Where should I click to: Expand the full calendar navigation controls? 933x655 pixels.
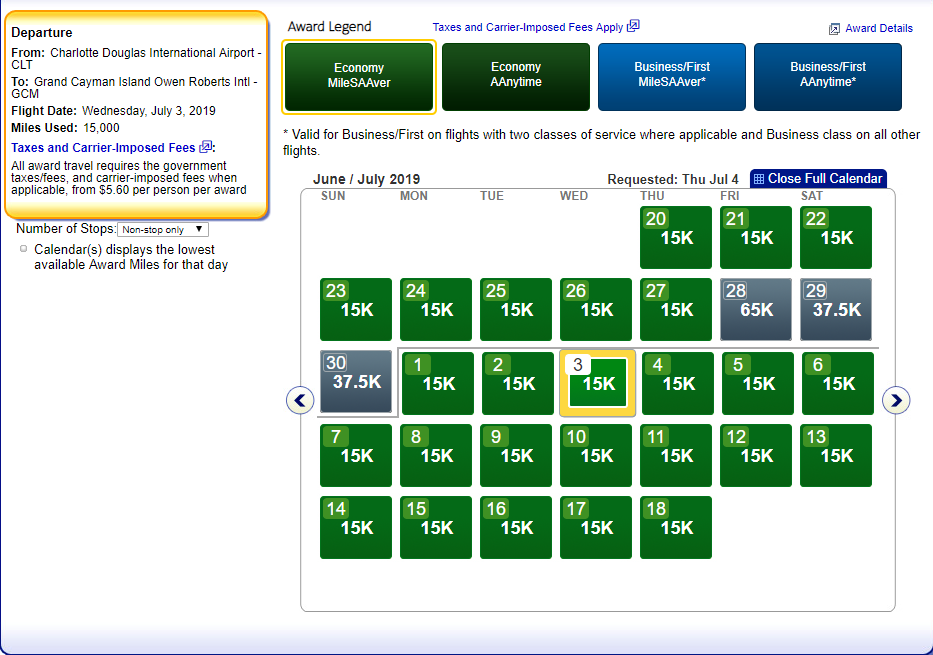tap(818, 178)
